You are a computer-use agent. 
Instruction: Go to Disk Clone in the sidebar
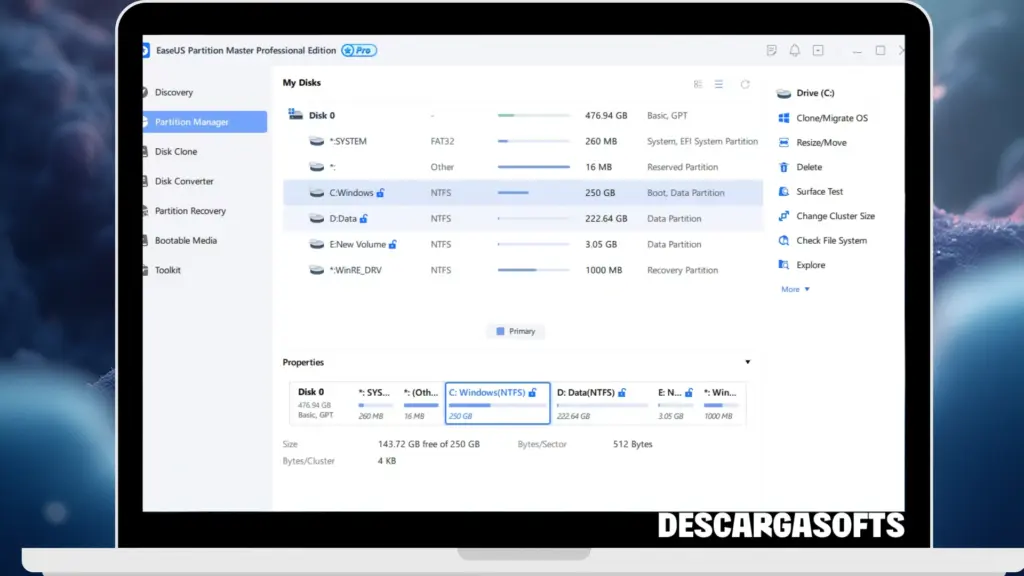pos(176,152)
